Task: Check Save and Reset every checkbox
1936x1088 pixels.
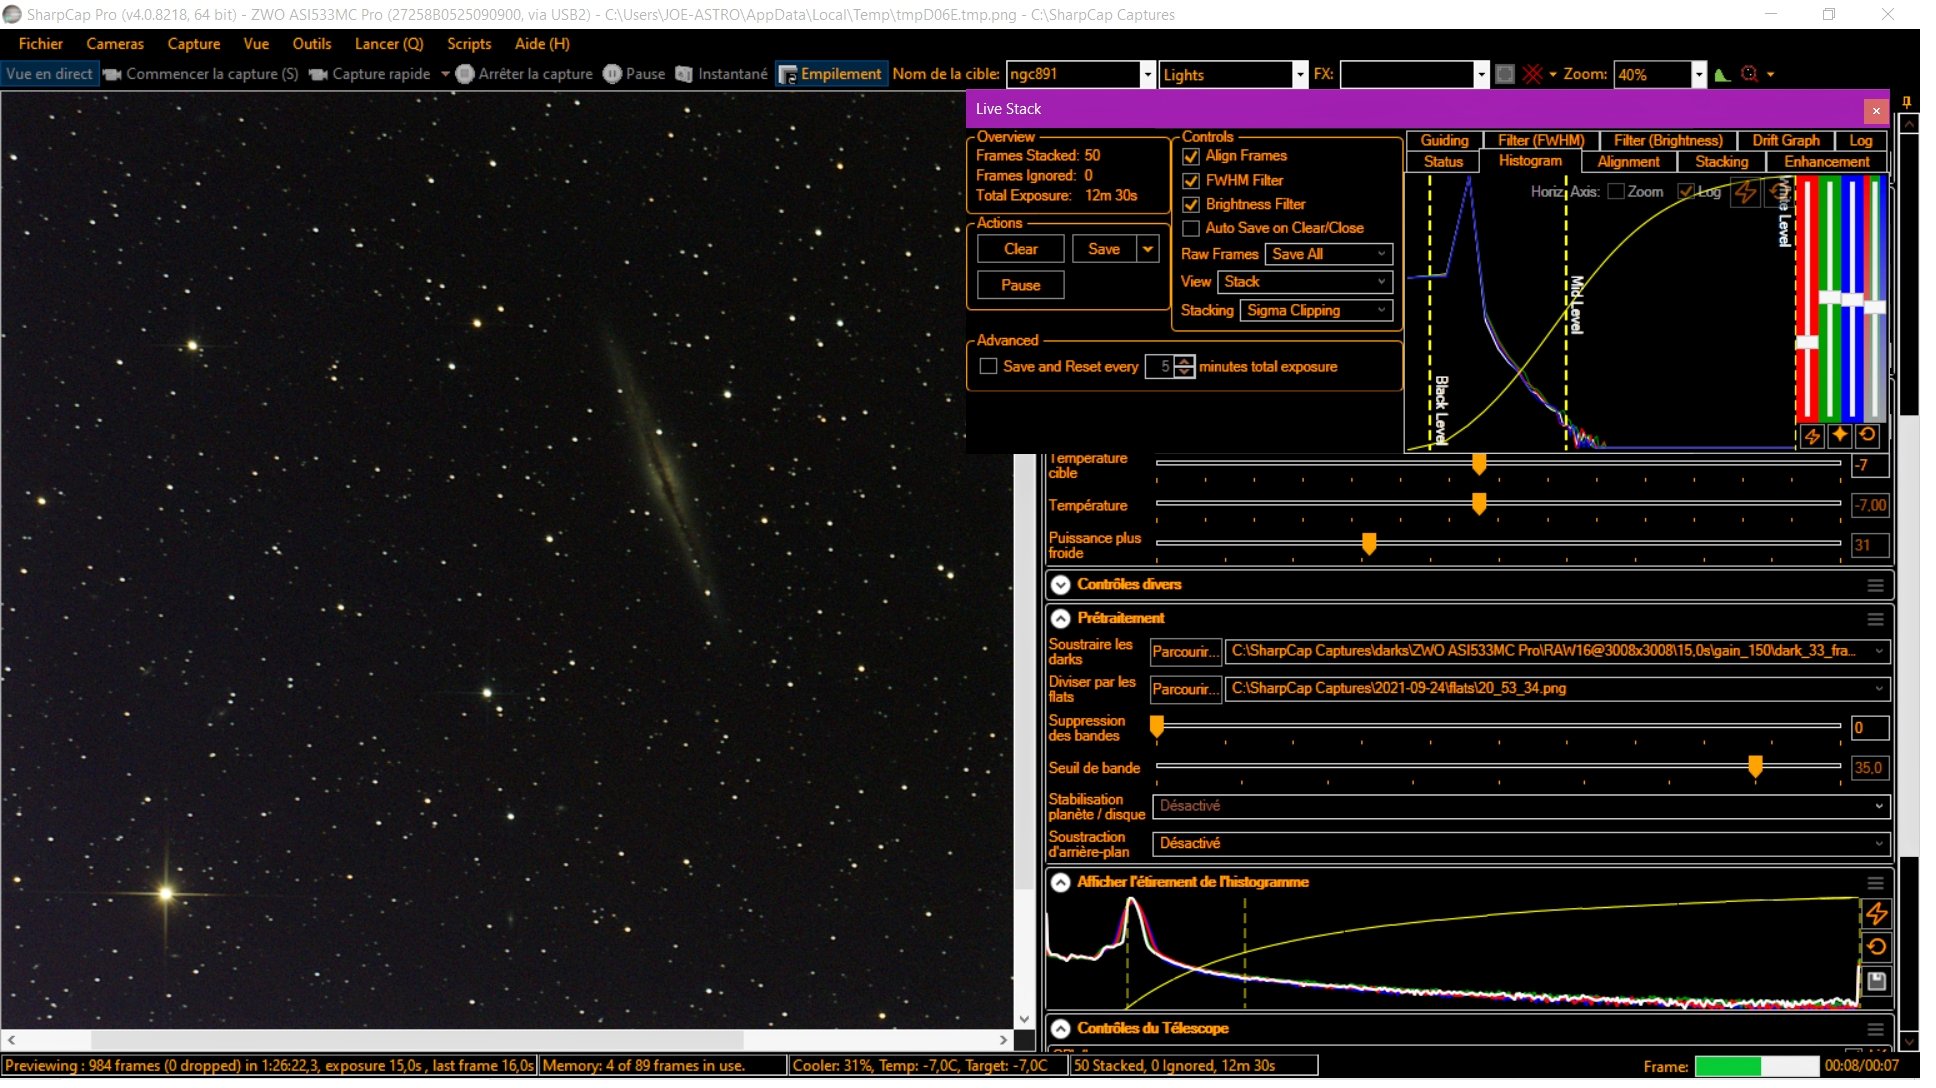Action: tap(988, 367)
